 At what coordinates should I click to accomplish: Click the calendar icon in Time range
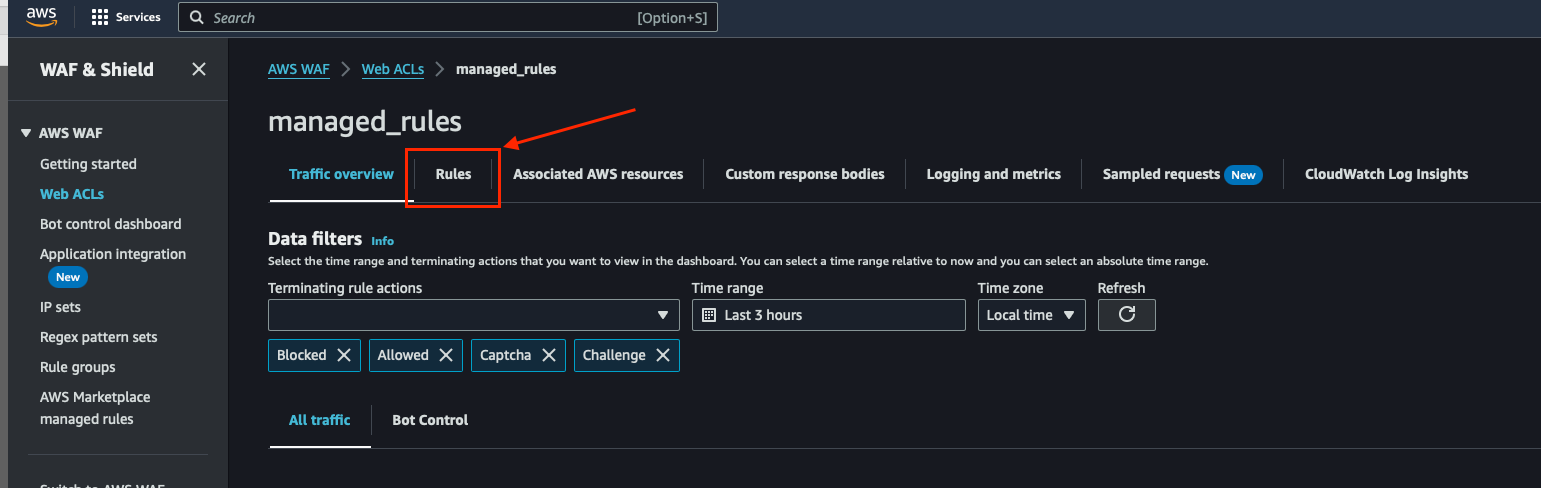point(709,315)
